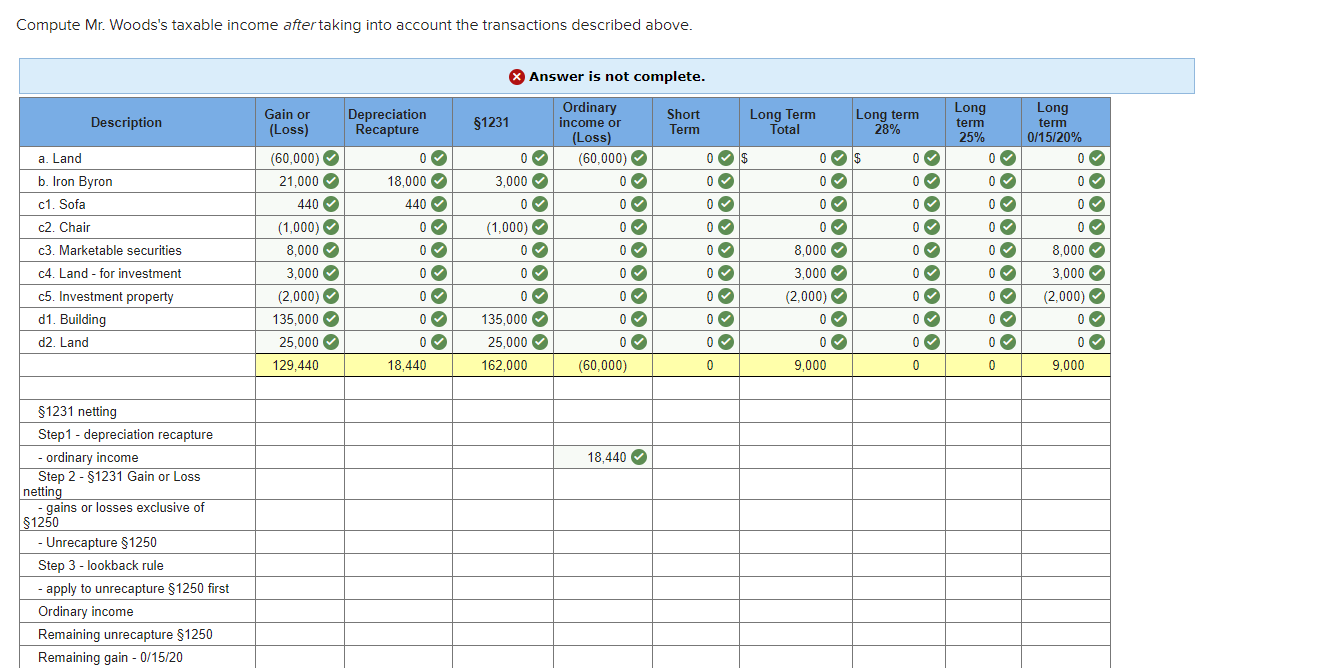
Task: Click the Ordinary income or (Loss) header
Action: pos(603,122)
